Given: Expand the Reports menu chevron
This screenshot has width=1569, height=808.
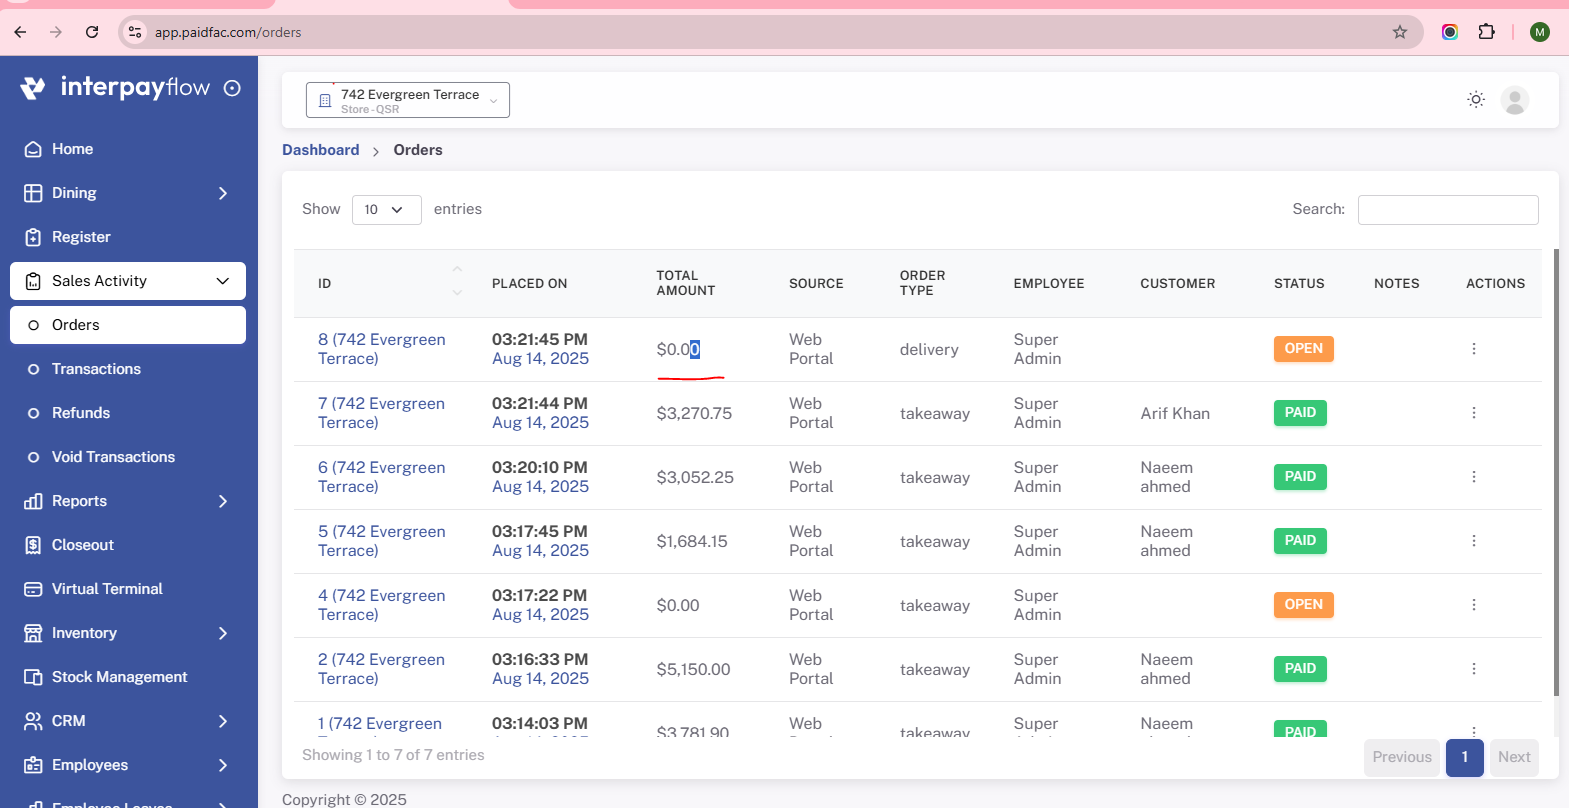Looking at the screenshot, I should 223,501.
